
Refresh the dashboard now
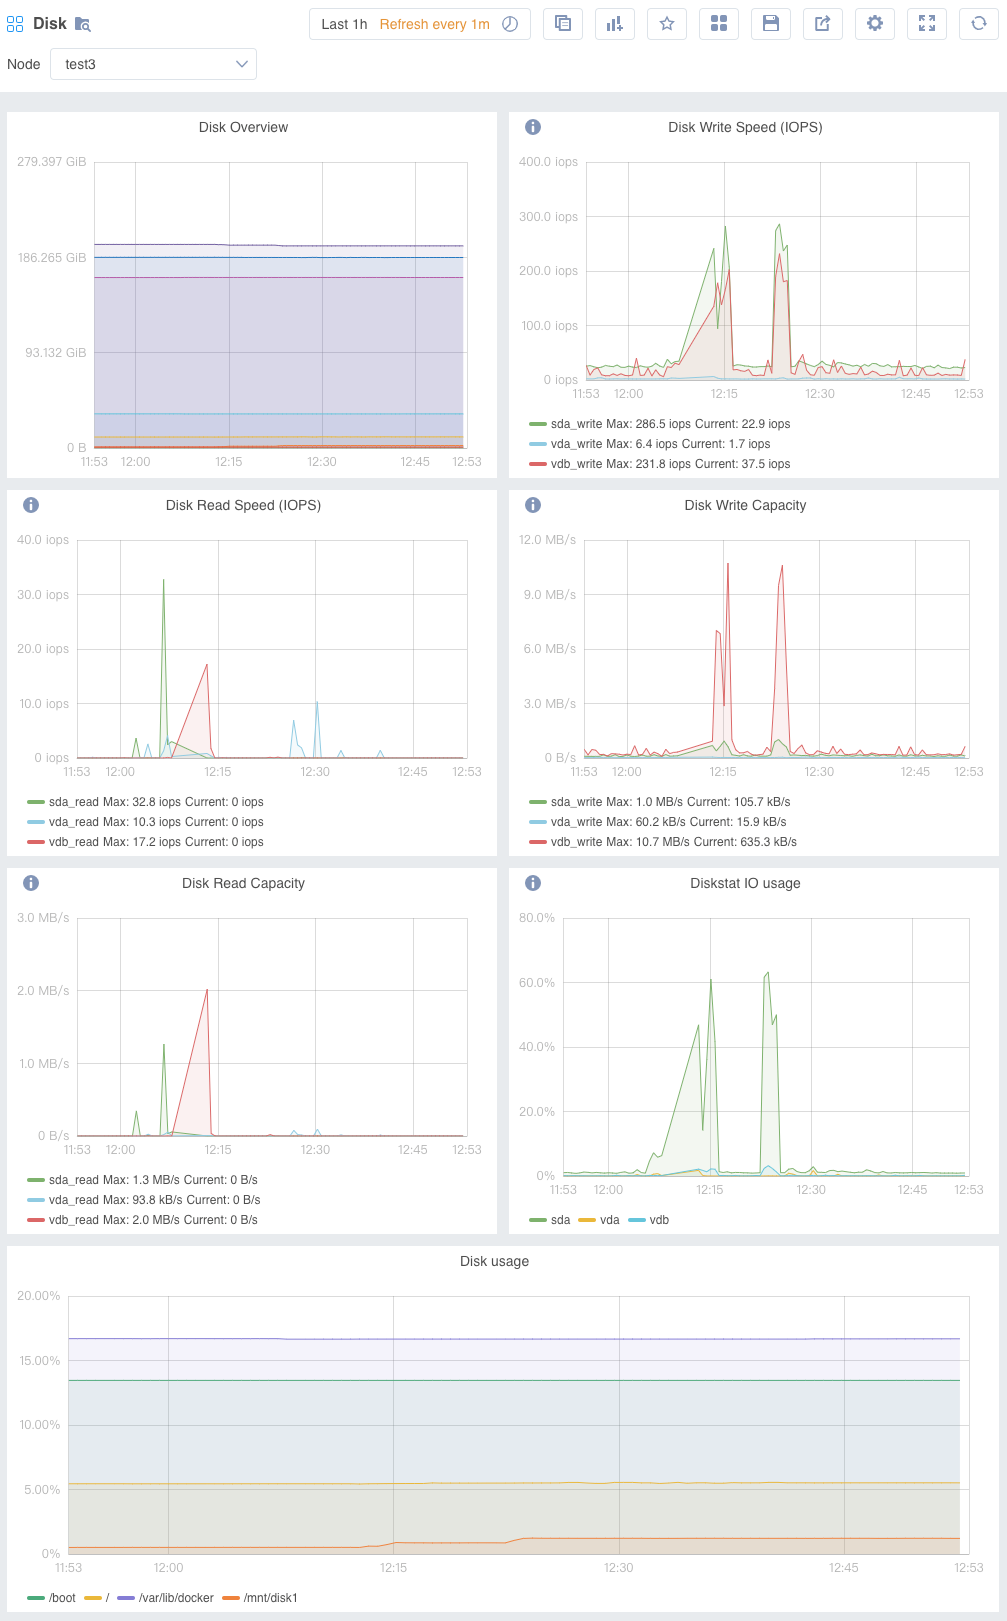coord(979,24)
